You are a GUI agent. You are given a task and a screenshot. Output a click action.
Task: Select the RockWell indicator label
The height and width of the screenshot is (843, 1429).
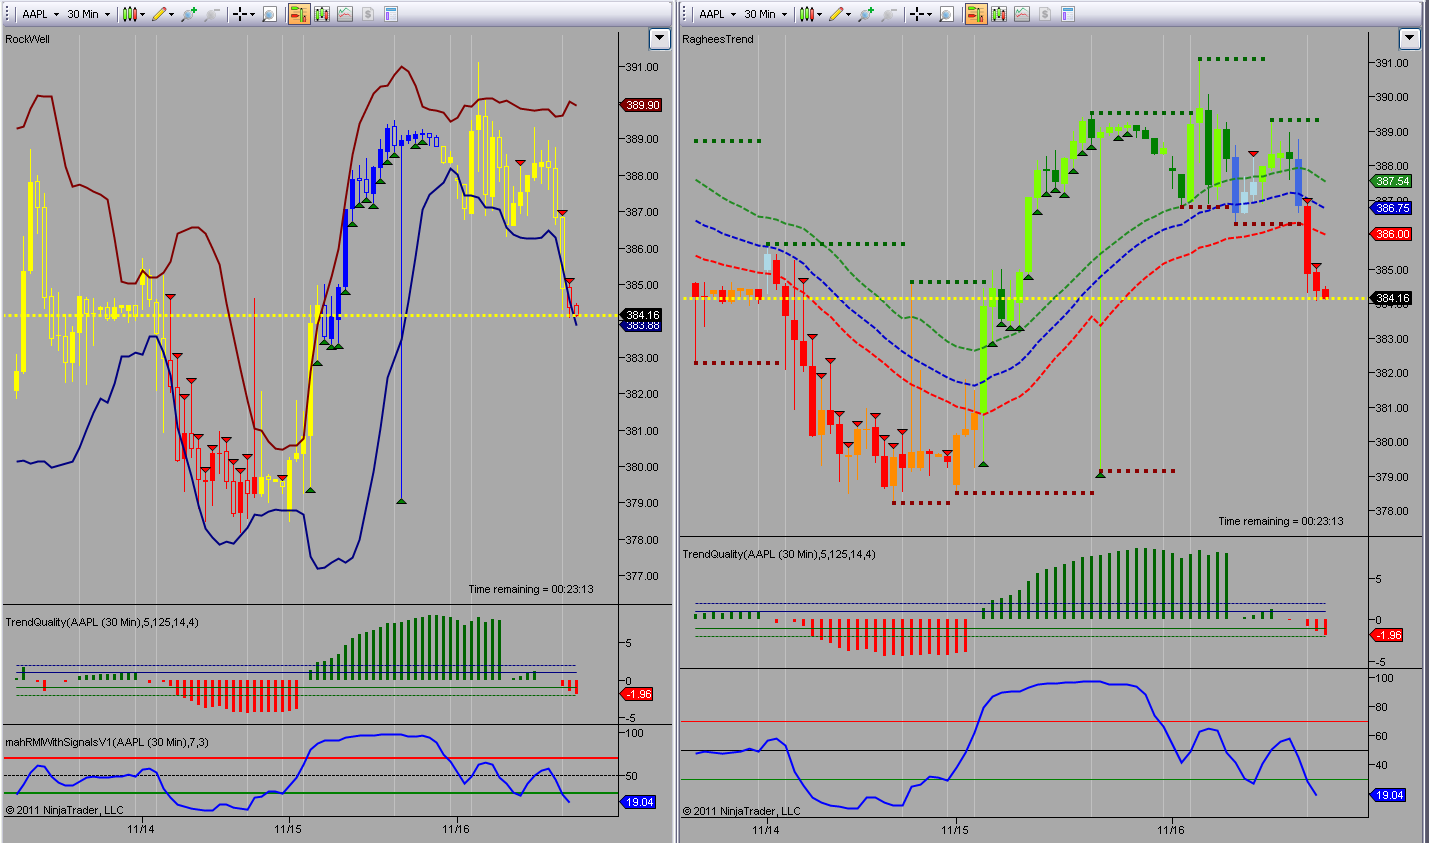[28, 39]
